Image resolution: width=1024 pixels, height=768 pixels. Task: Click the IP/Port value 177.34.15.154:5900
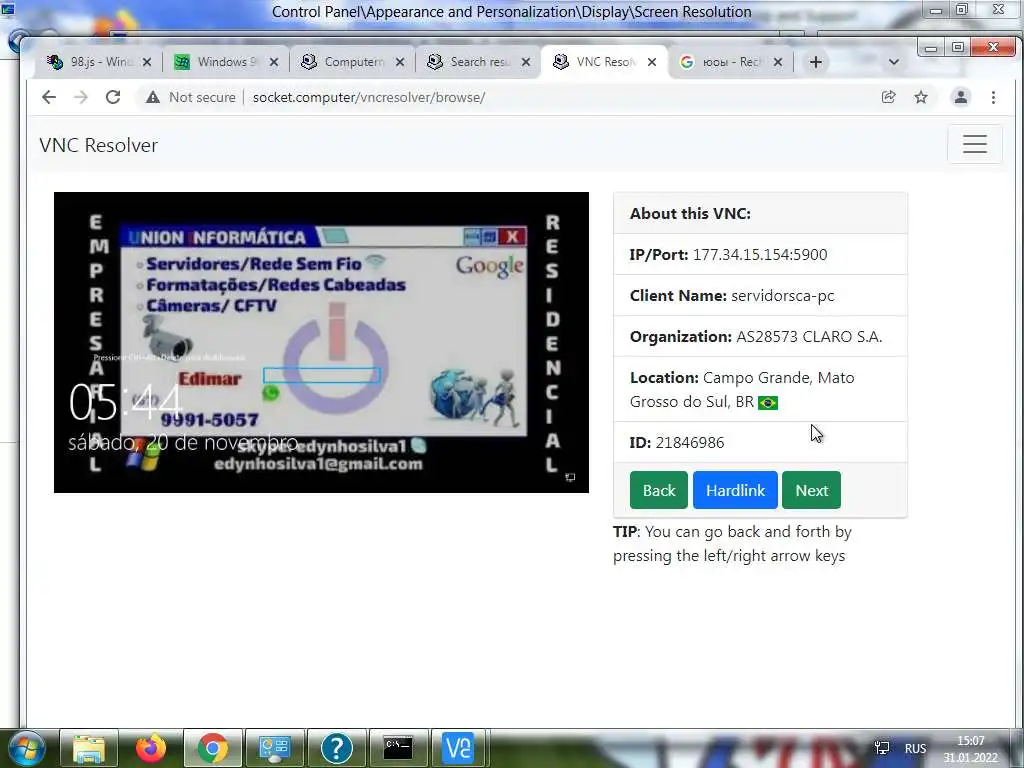pyautogui.click(x=760, y=255)
